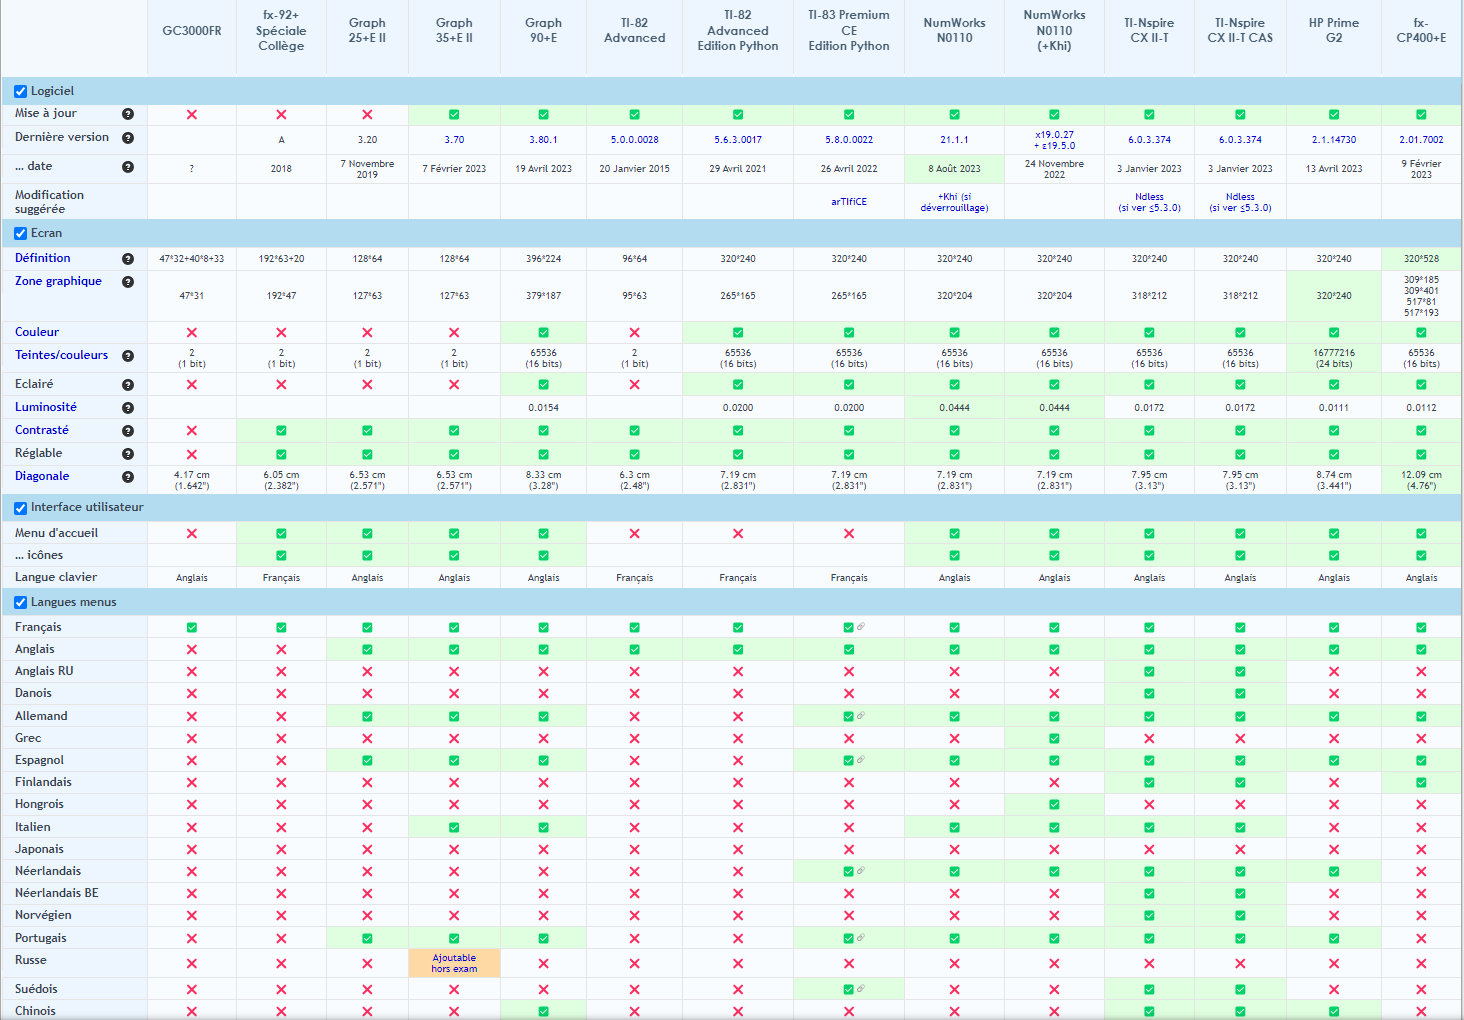Open the Zone graphique row link
This screenshot has height=1020, width=1464.
58,281
